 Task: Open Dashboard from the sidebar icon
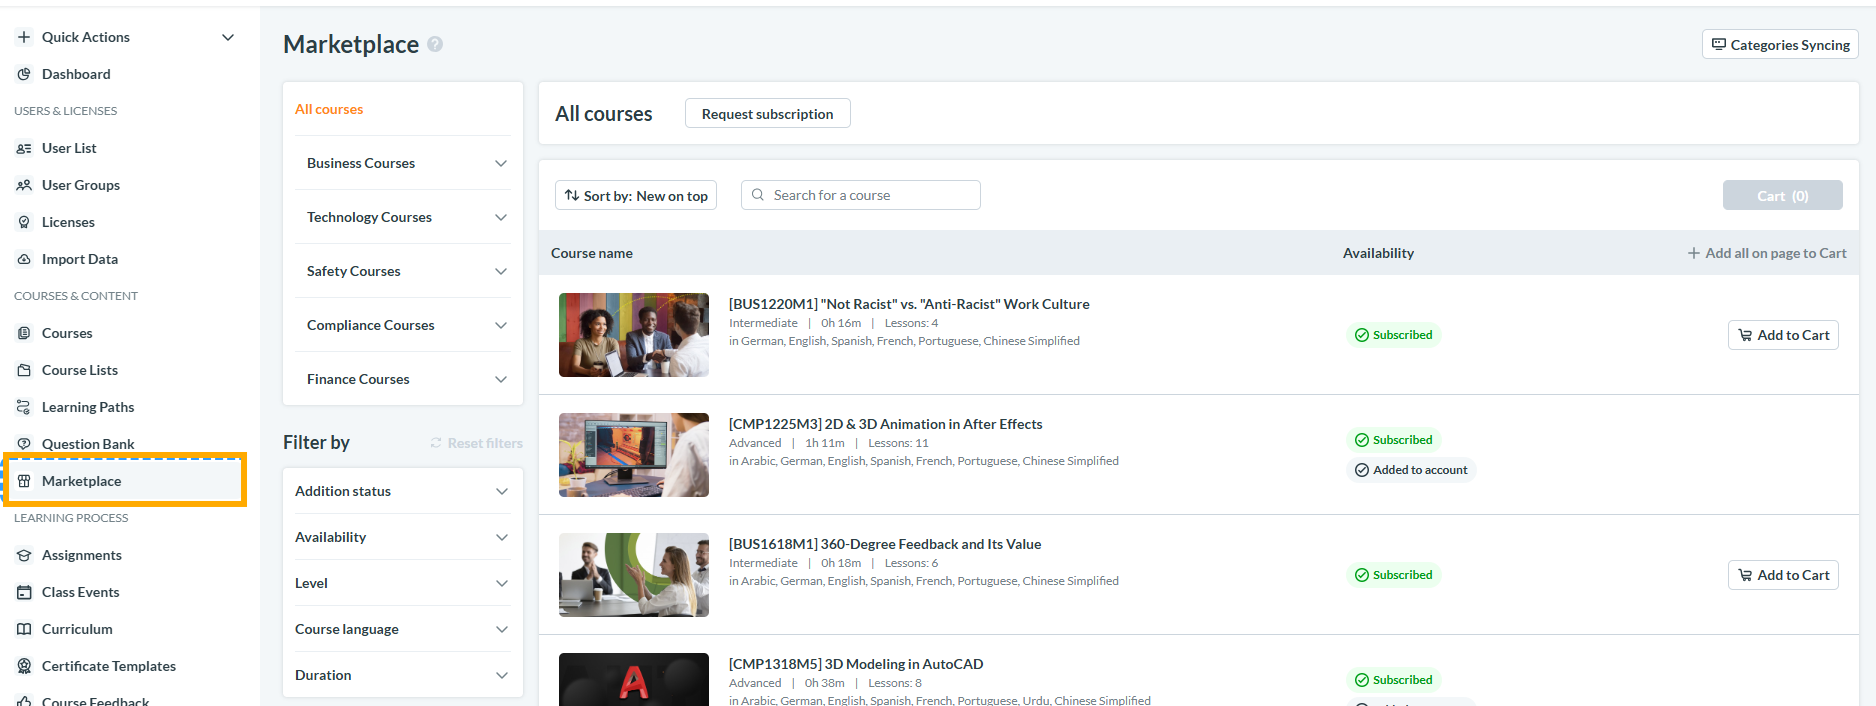pos(24,74)
